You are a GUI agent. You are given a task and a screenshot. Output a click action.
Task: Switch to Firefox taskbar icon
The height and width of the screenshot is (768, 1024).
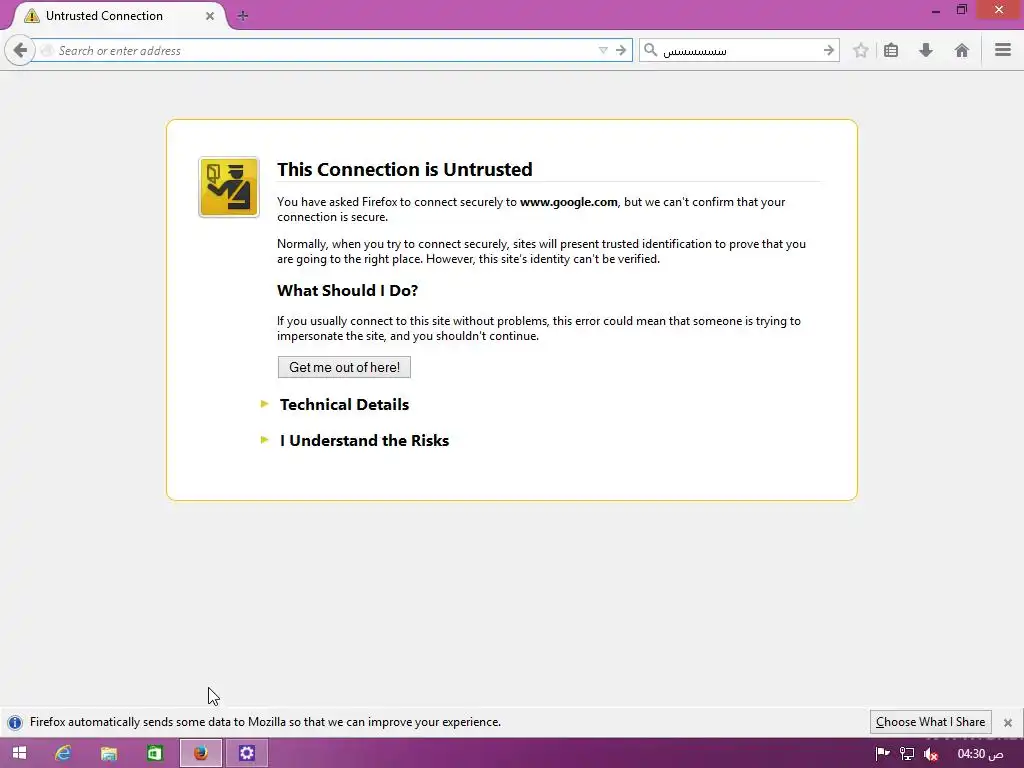(x=200, y=753)
